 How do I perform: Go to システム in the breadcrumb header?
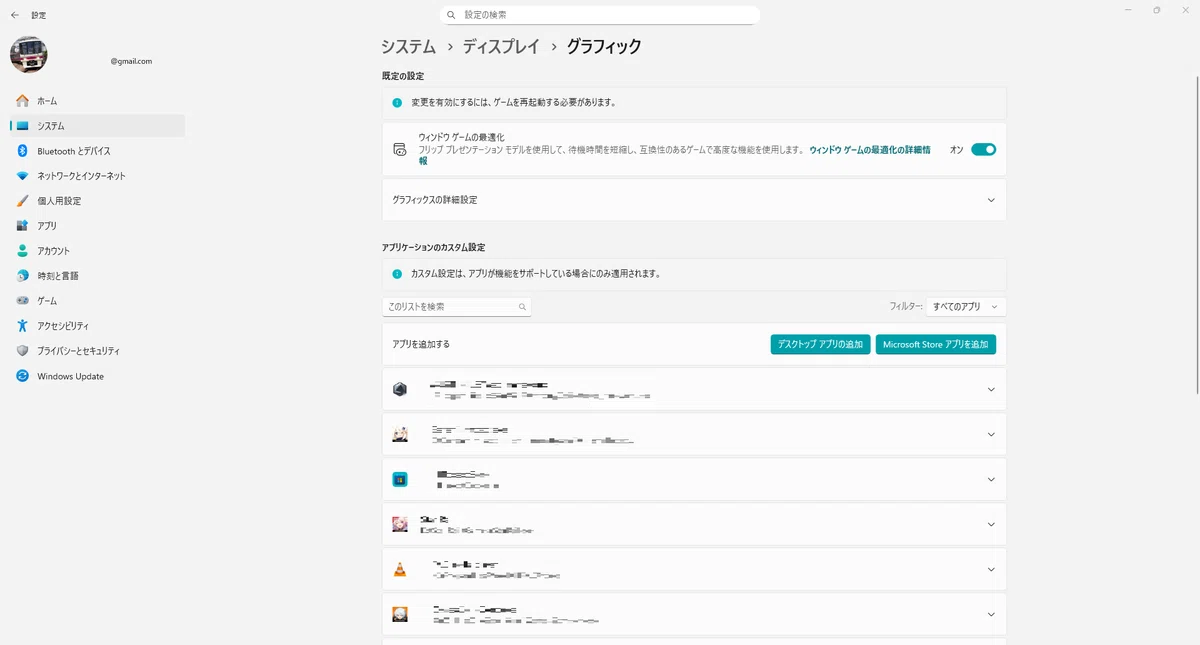(408, 46)
